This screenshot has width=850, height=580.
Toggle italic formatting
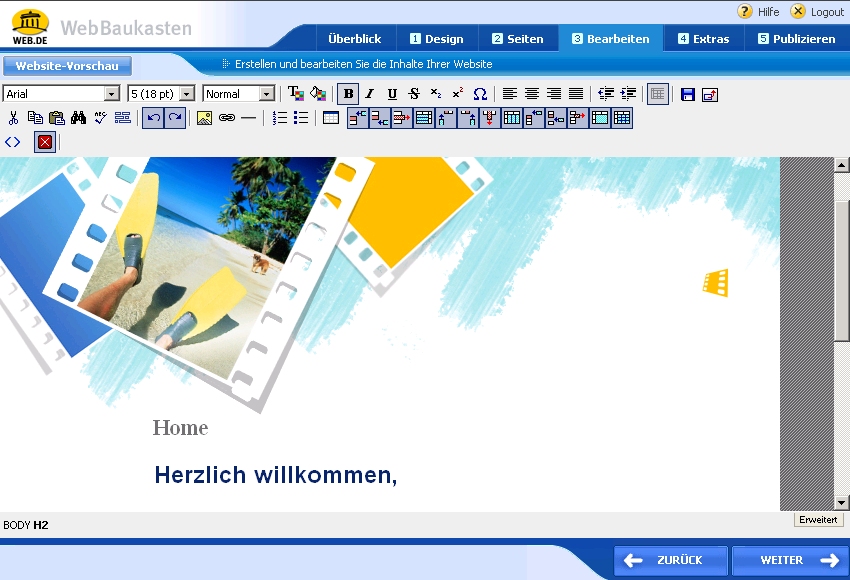point(370,94)
